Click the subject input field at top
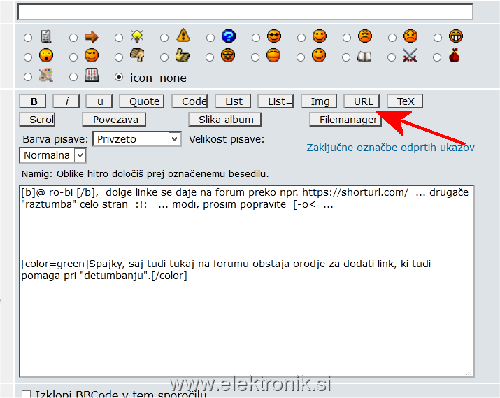 coord(245,12)
